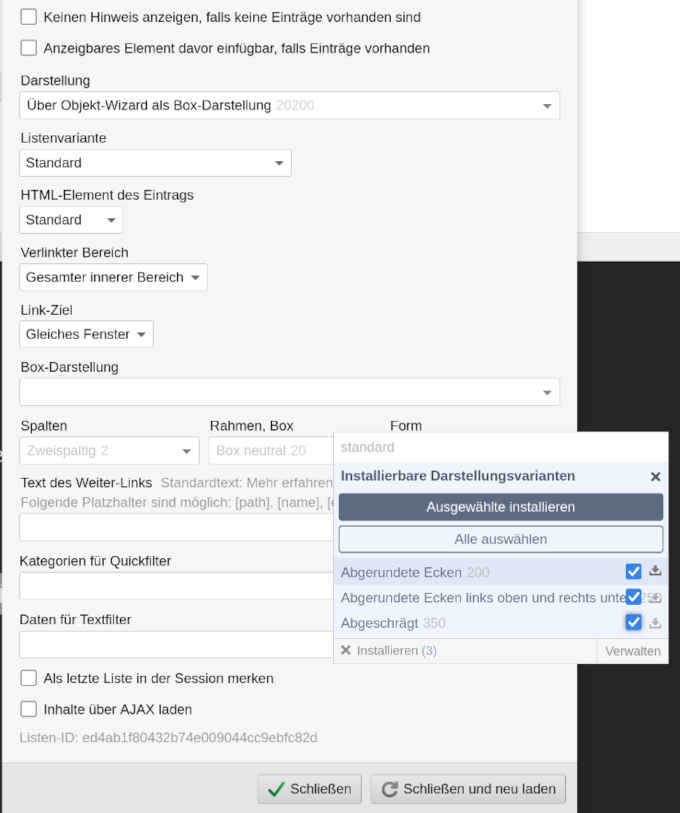The height and width of the screenshot is (813, 680).
Task: Switch to the Verwalten view
Action: 631,651
